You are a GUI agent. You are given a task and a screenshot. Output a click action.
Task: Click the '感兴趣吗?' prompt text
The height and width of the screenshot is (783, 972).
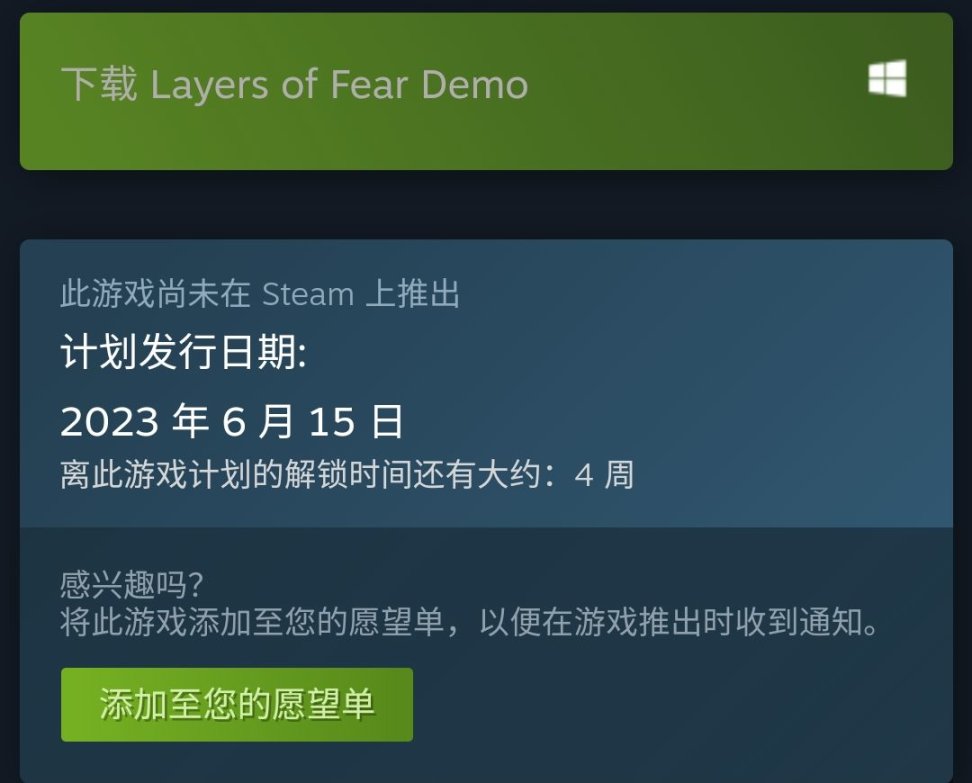[132, 584]
